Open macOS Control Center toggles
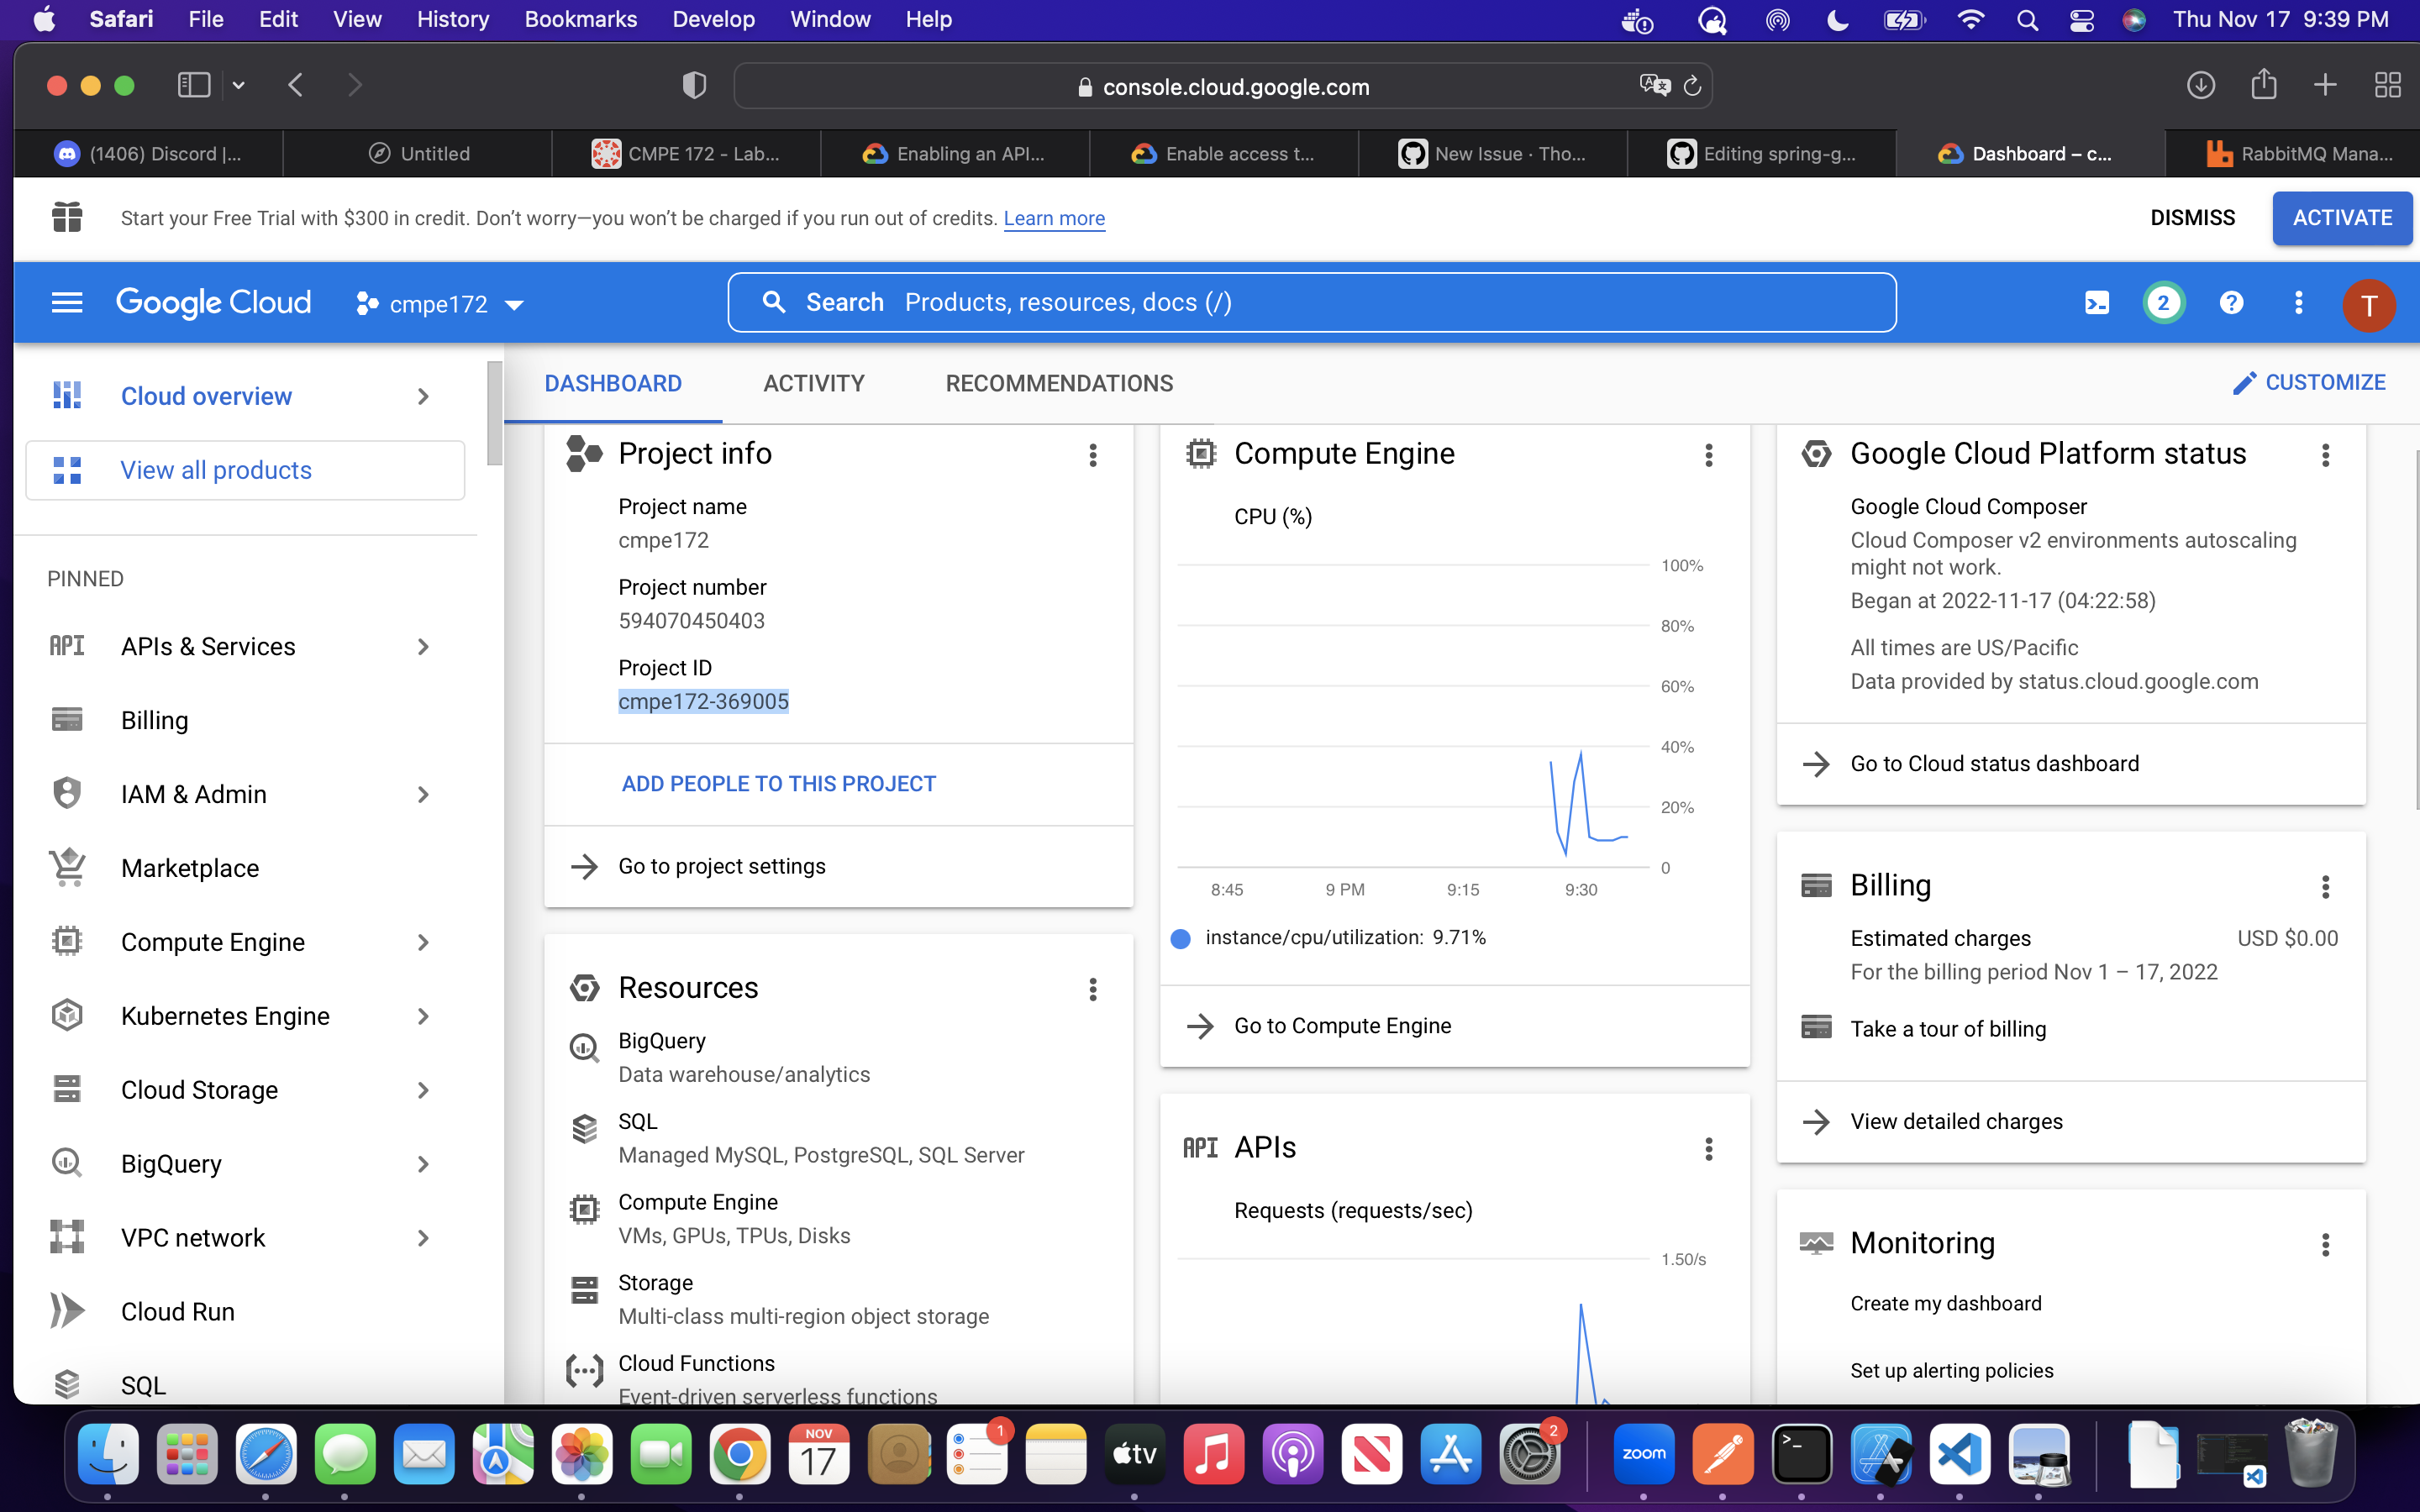 (x=2081, y=20)
